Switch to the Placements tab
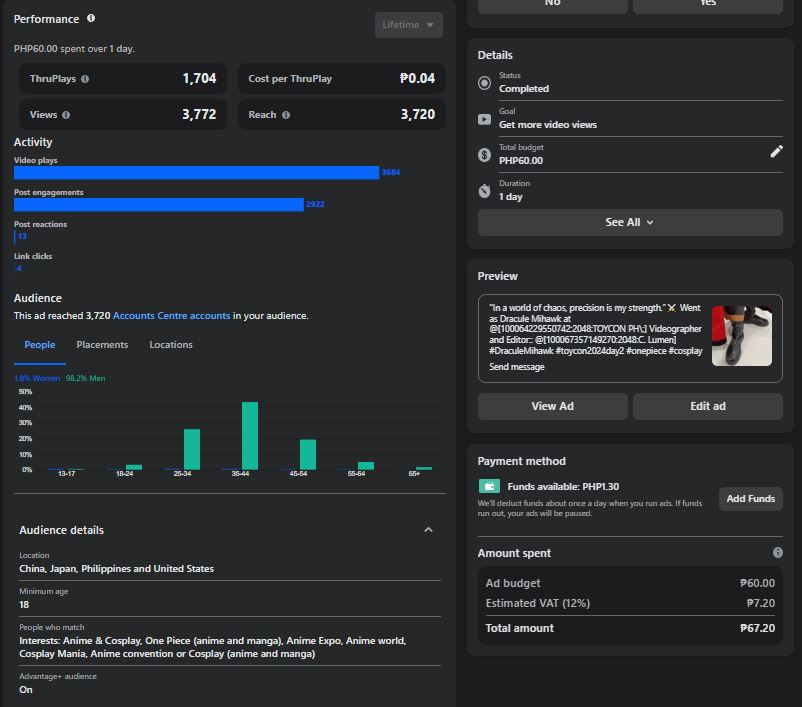Screen dimensions: 802x707 point(102,345)
